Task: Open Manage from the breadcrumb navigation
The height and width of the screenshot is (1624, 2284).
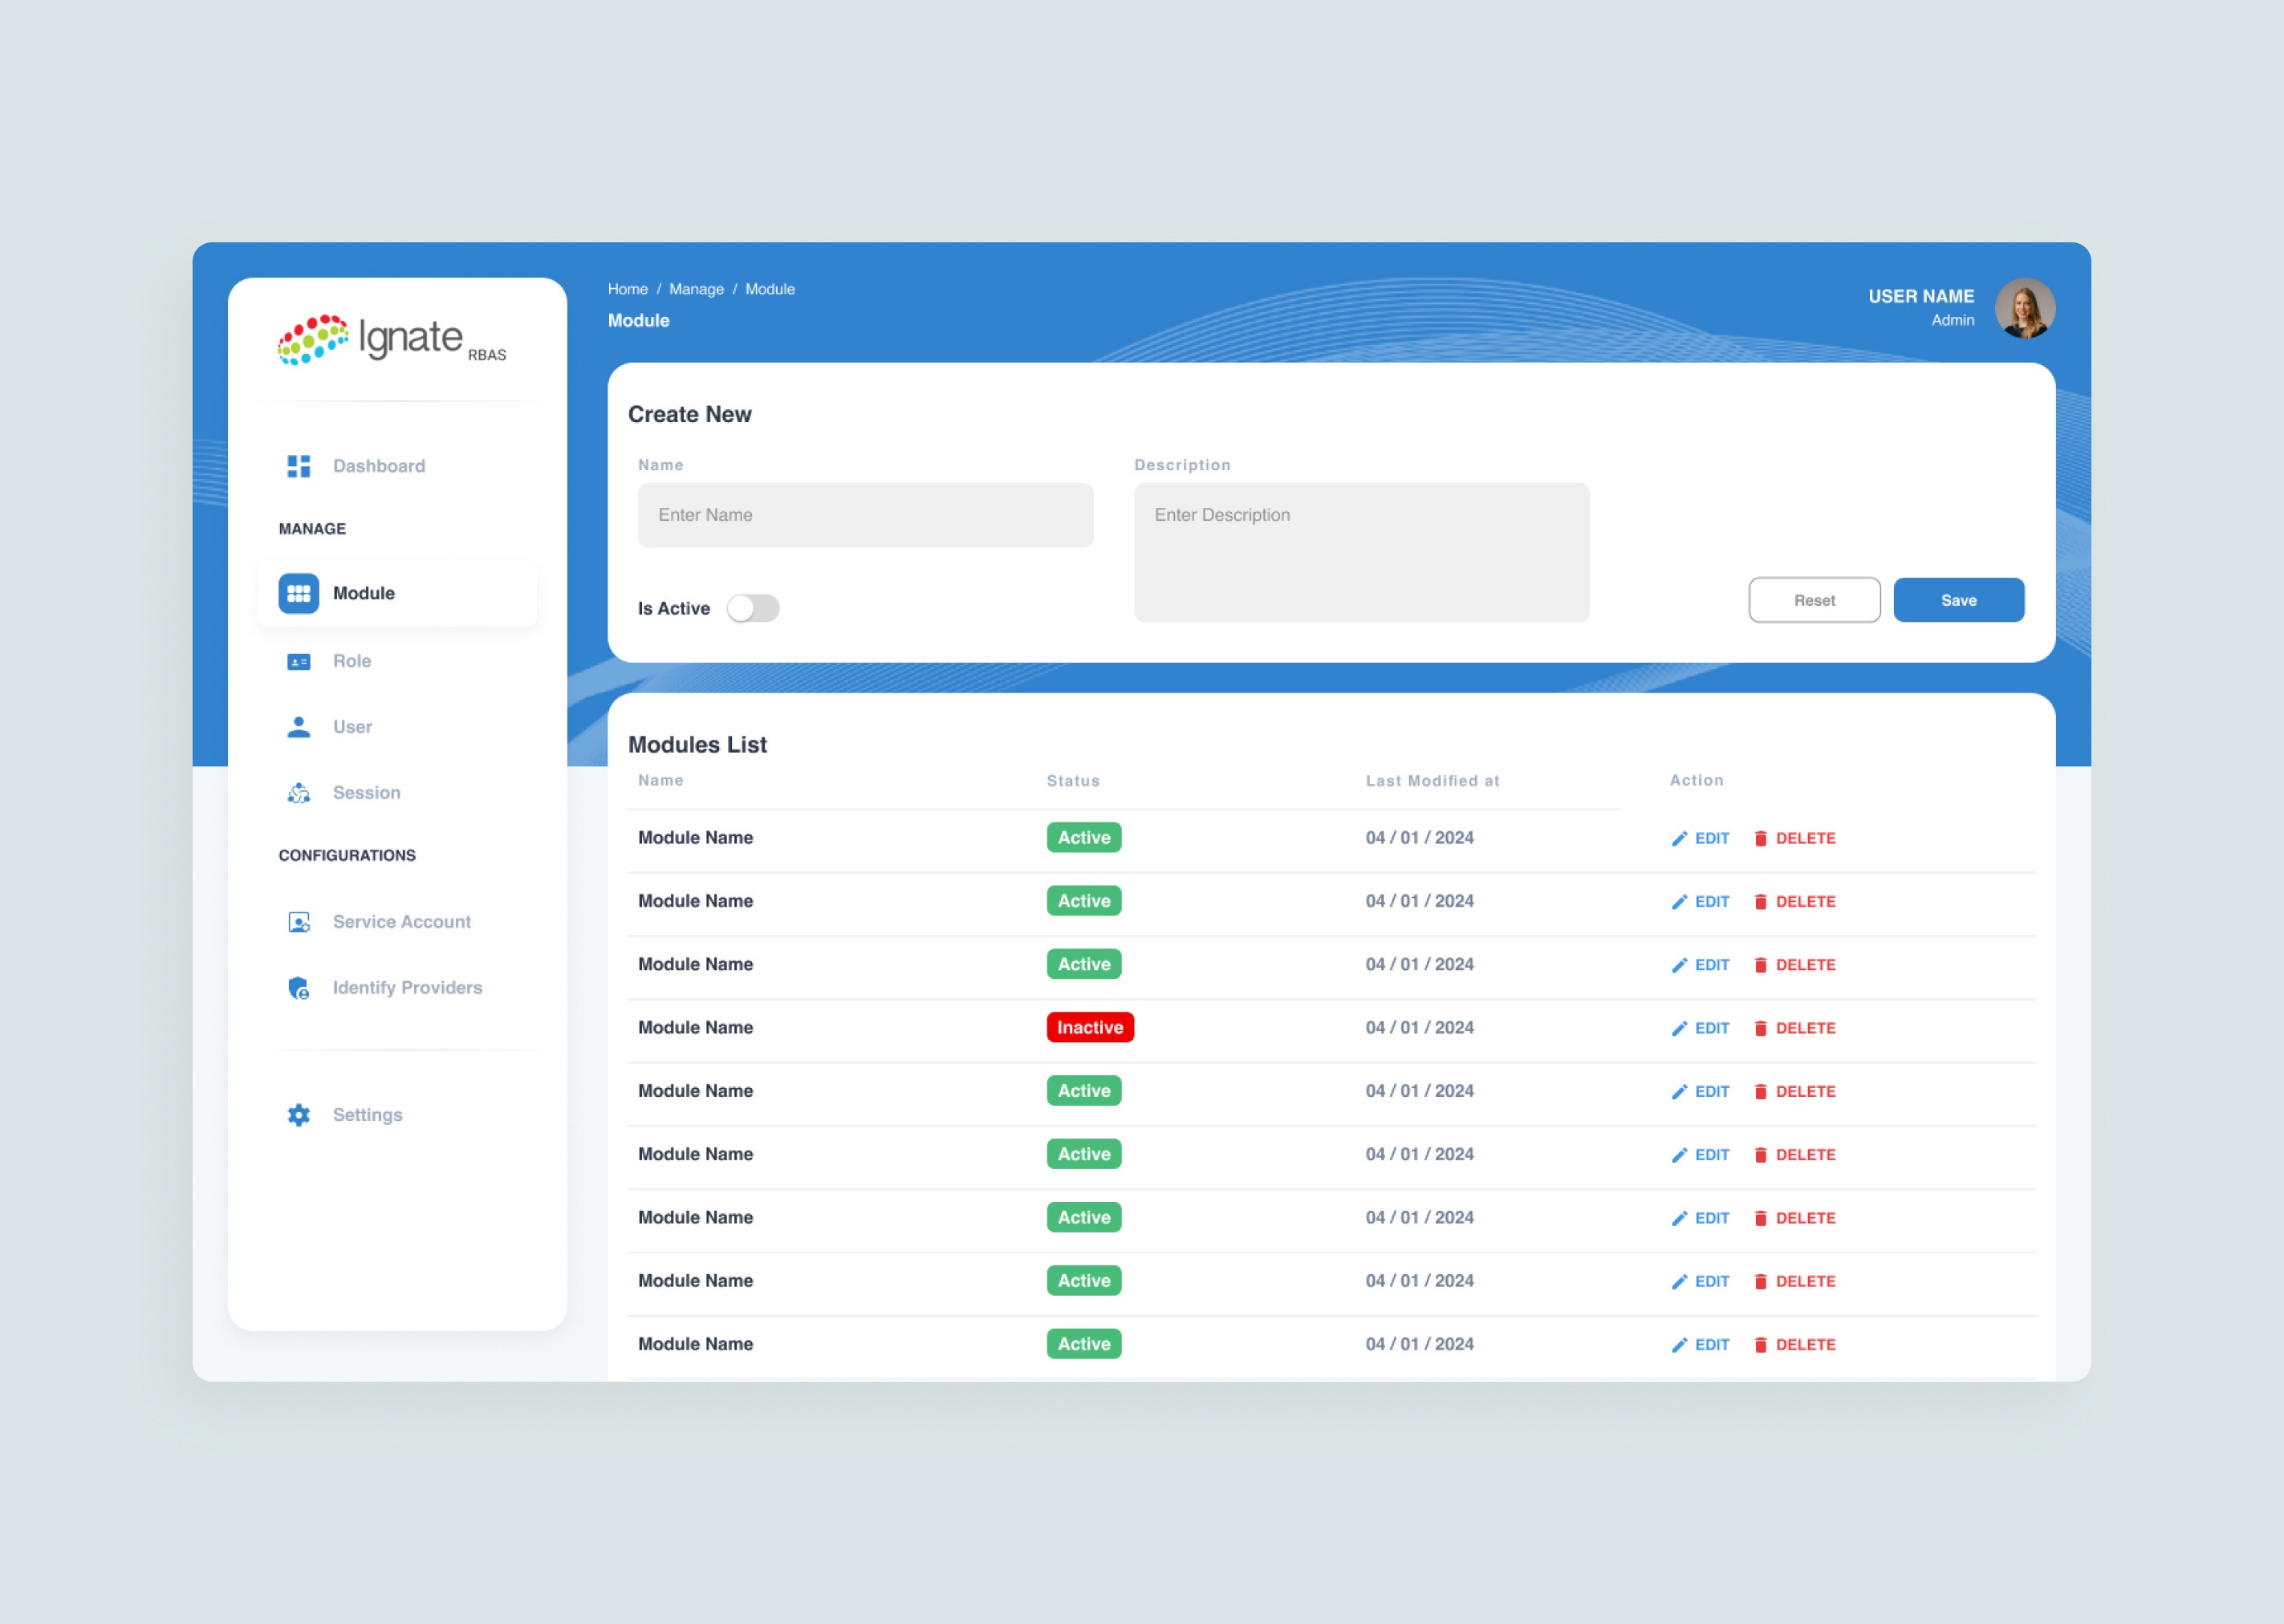Action: pyautogui.click(x=697, y=289)
